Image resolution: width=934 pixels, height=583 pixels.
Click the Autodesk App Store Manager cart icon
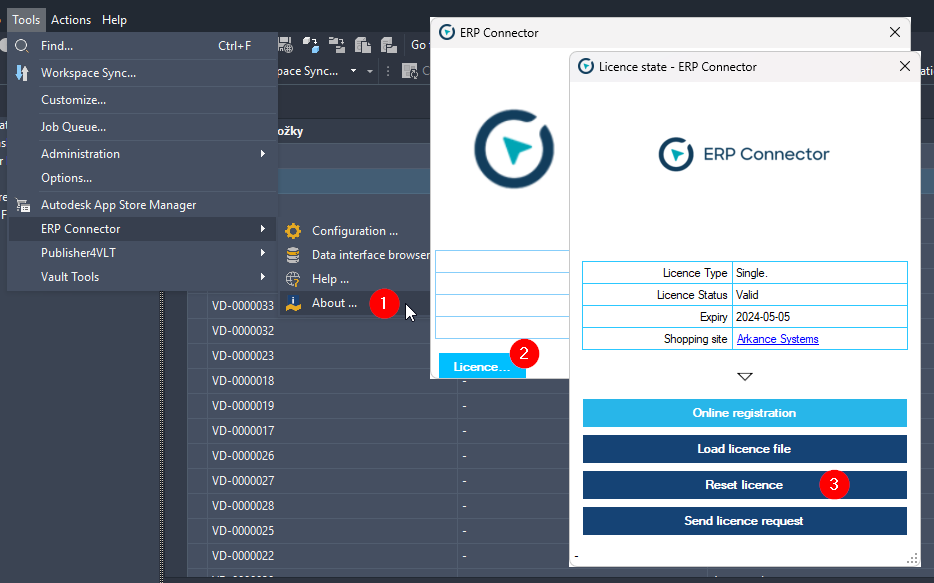tap(22, 205)
